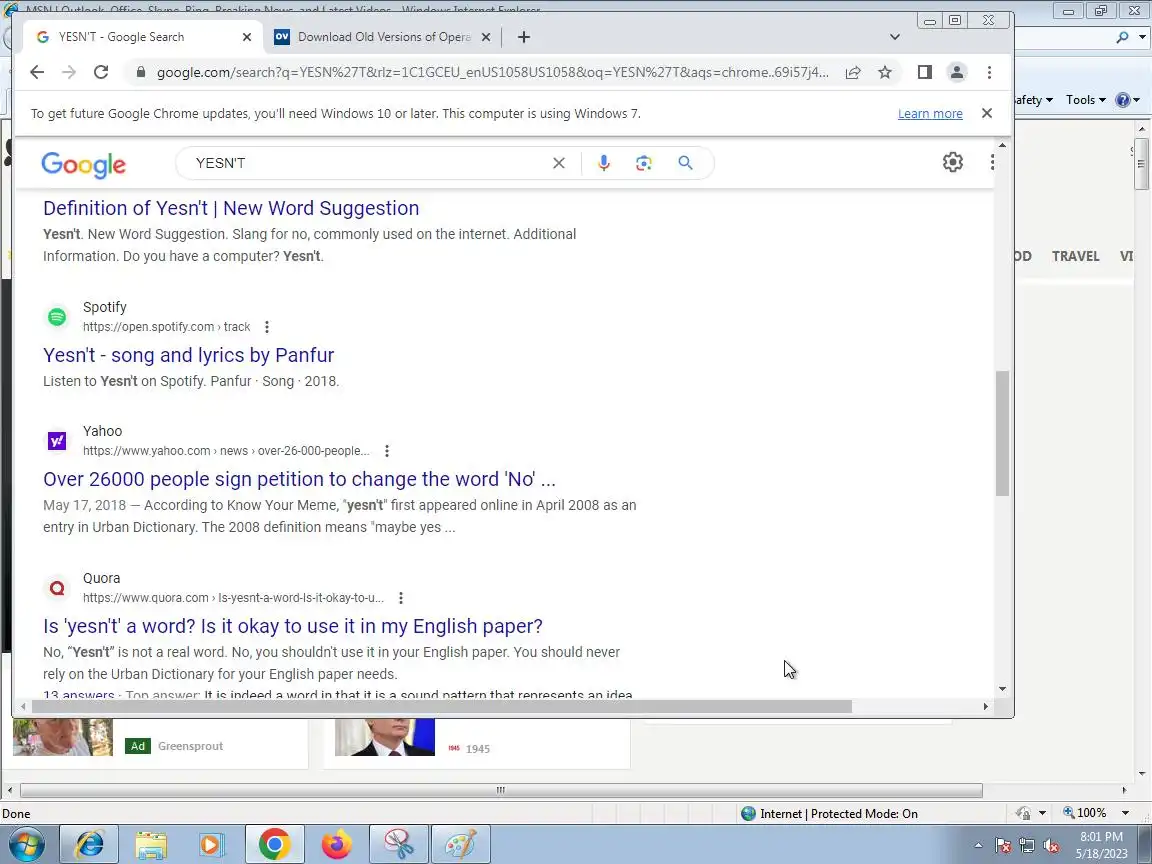This screenshot has height=864, width=1152.
Task: Open Yesn't song and lyrics by Panfur
Action: [188, 355]
